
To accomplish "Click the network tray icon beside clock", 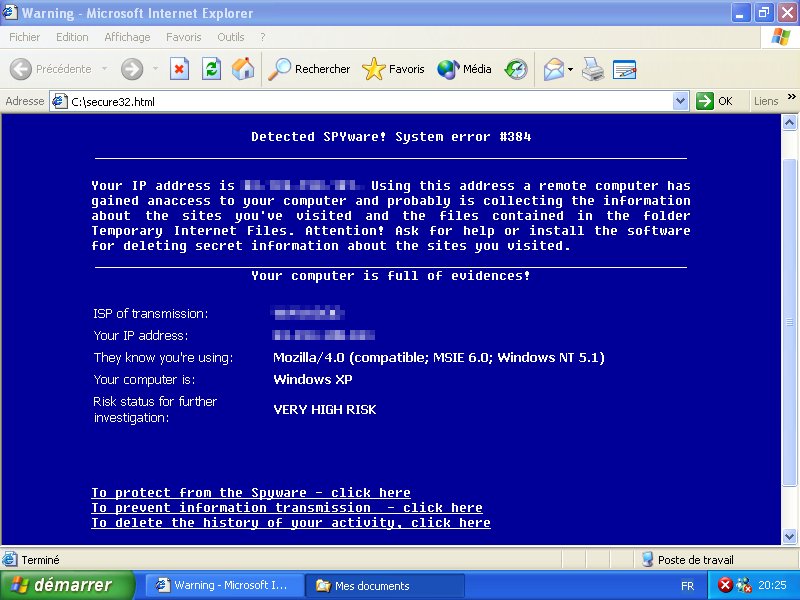I will tap(744, 585).
